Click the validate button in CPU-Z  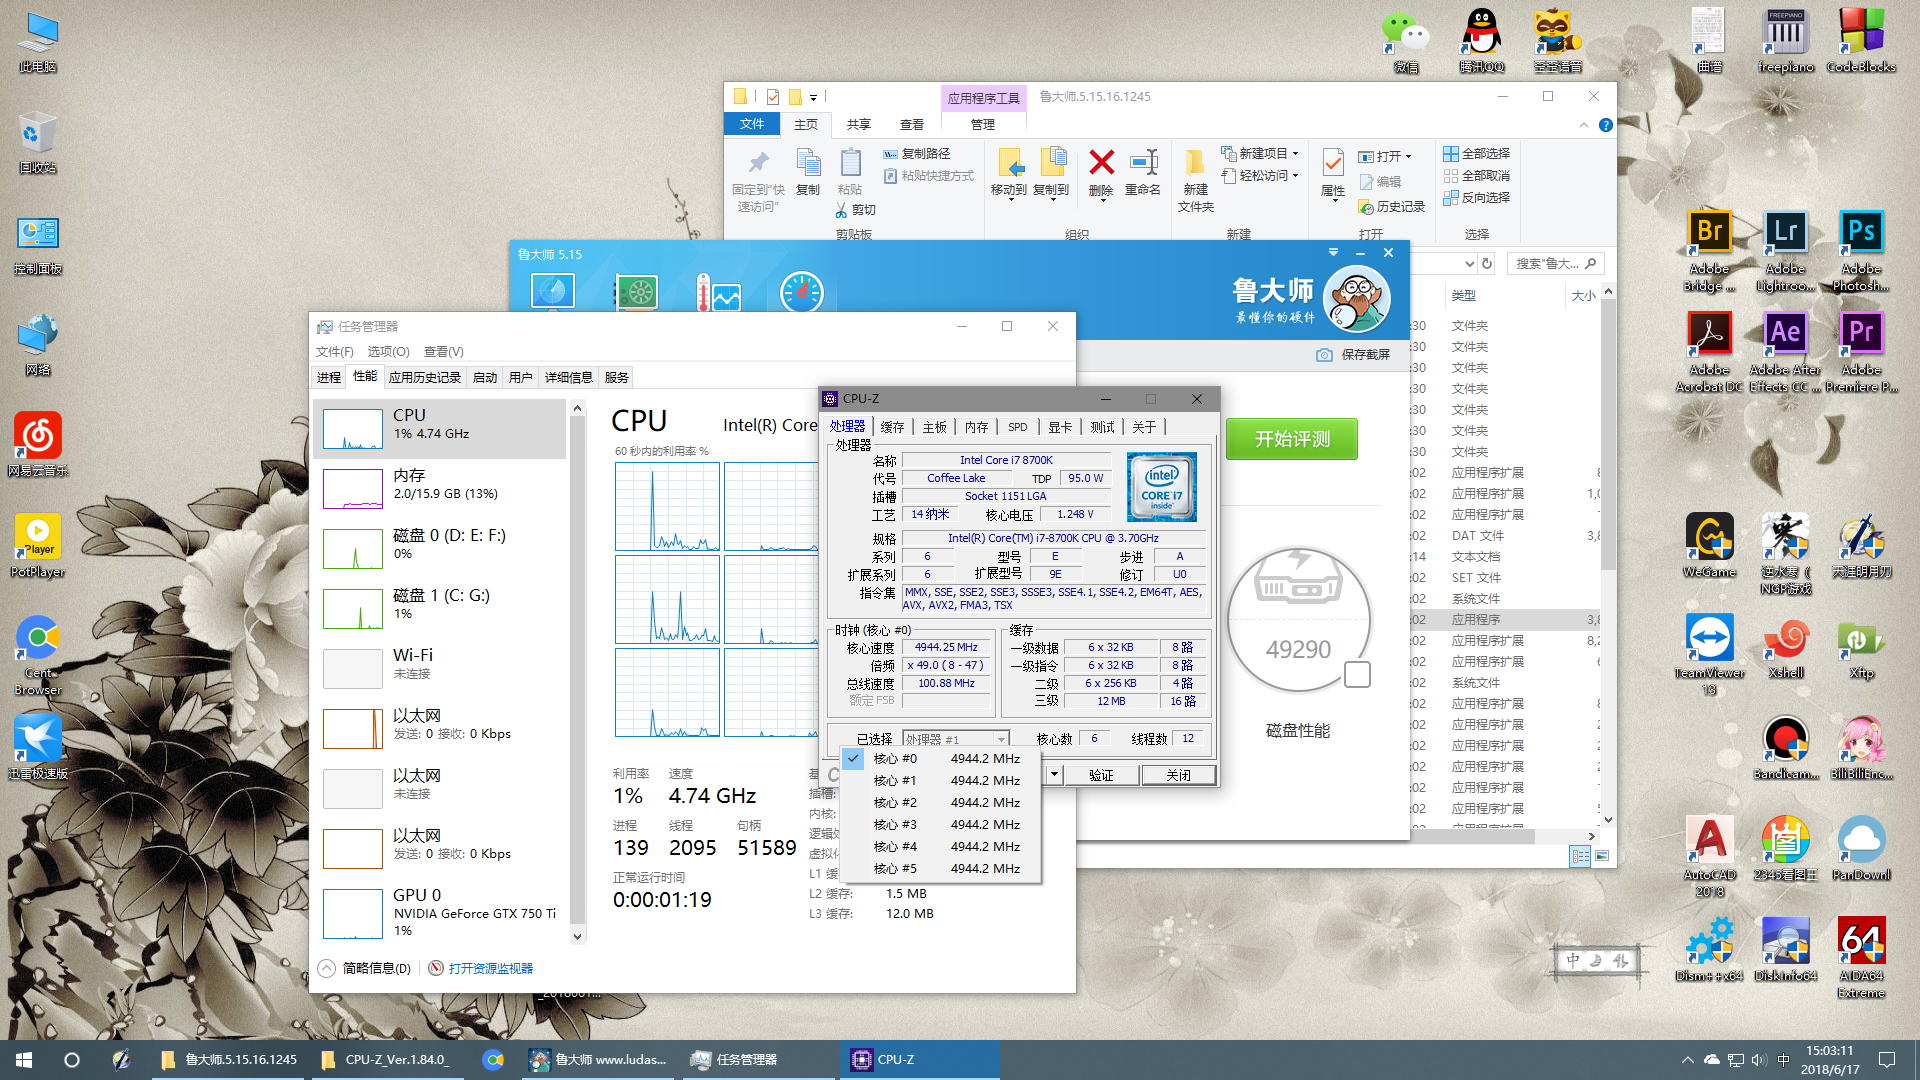coord(1101,775)
